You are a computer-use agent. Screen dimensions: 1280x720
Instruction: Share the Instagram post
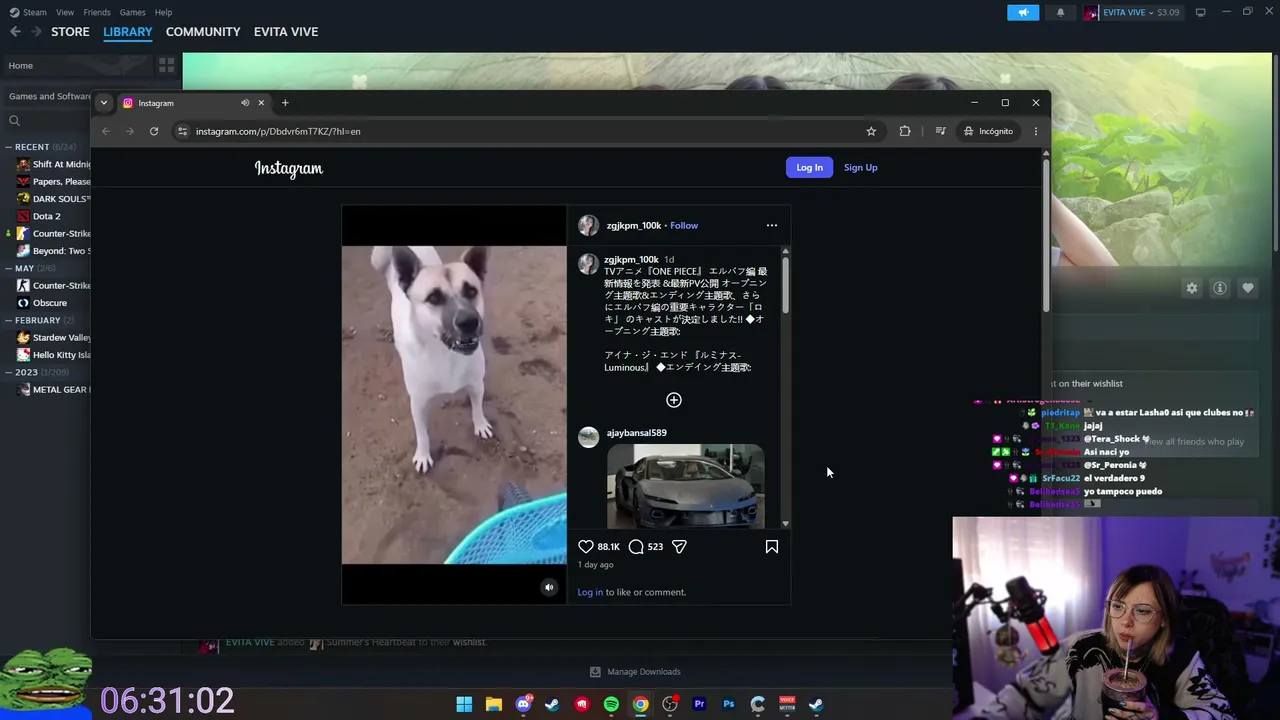point(679,547)
